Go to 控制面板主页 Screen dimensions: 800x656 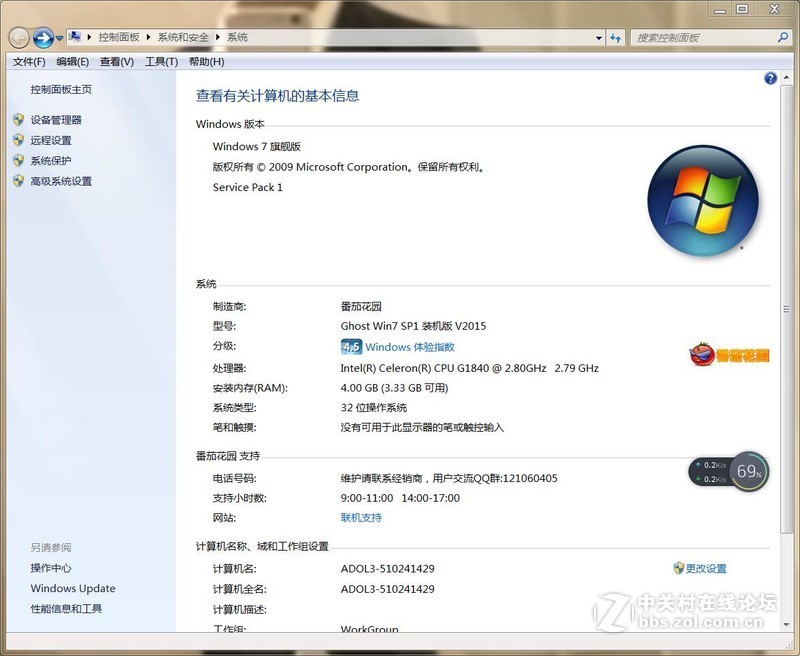coord(61,90)
